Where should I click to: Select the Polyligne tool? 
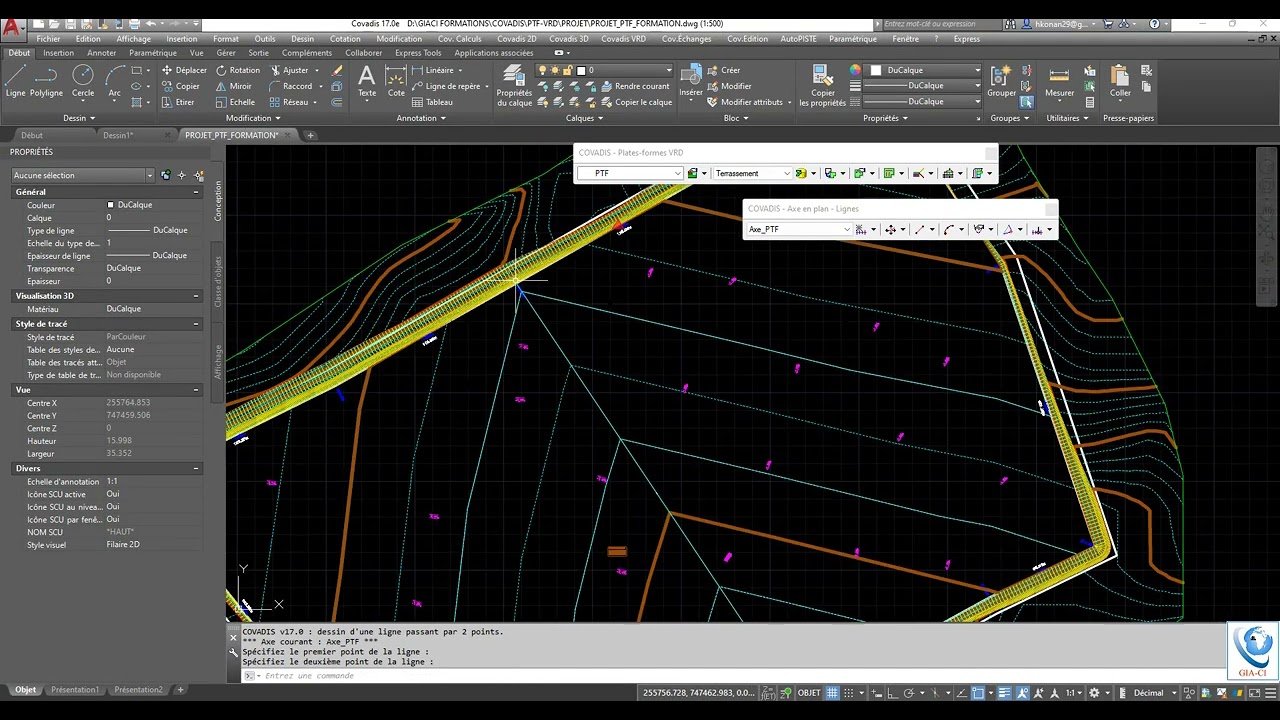click(46, 80)
